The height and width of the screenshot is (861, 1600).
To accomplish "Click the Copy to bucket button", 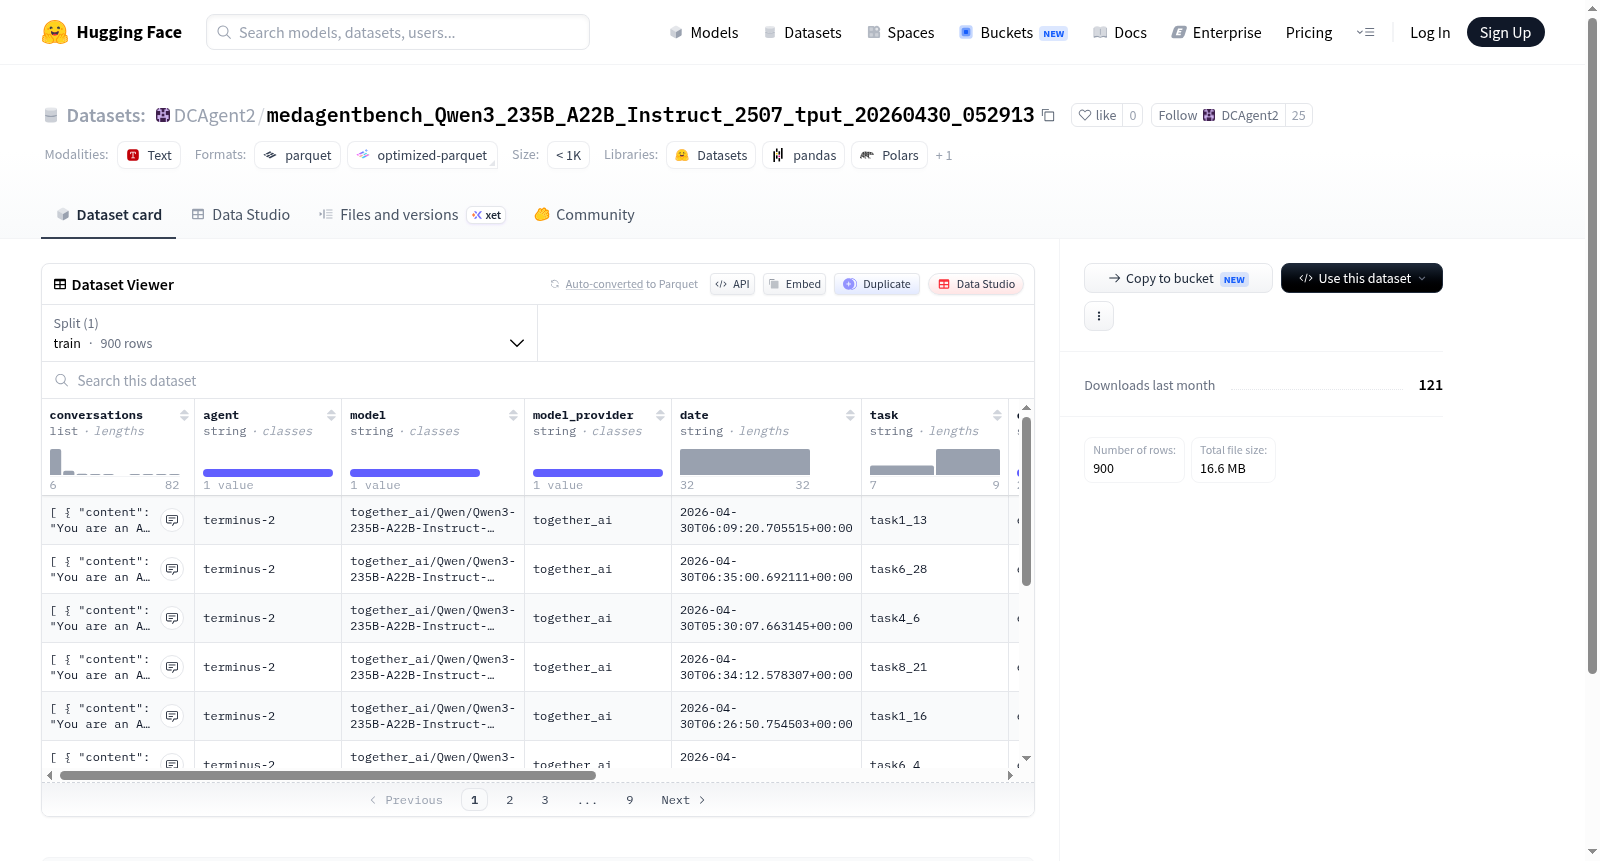I will point(1178,278).
